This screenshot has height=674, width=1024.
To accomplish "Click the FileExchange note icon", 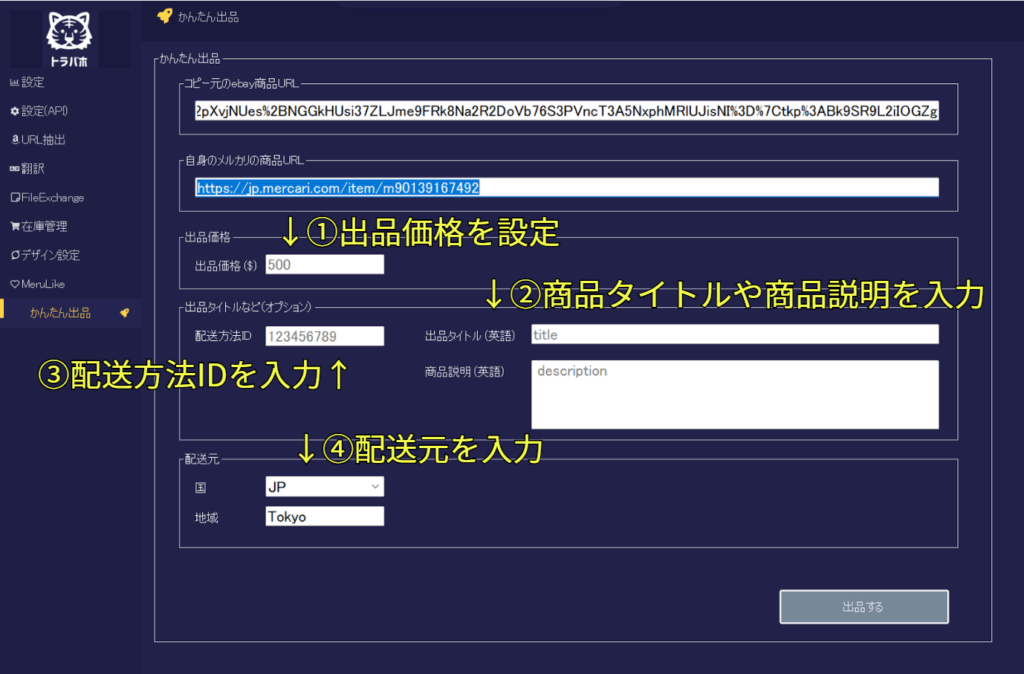I will tap(14, 198).
